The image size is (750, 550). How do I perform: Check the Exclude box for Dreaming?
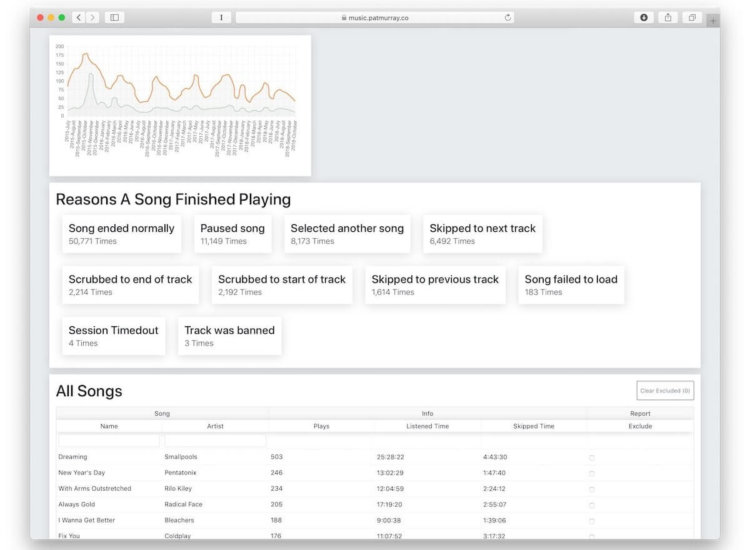coord(592,458)
